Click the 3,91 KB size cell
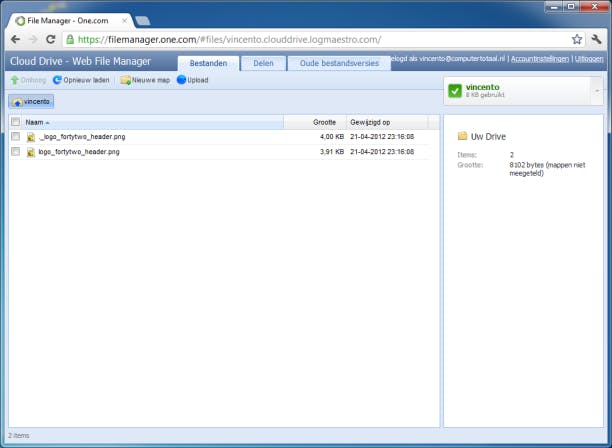This screenshot has height=448, width=612. point(332,152)
